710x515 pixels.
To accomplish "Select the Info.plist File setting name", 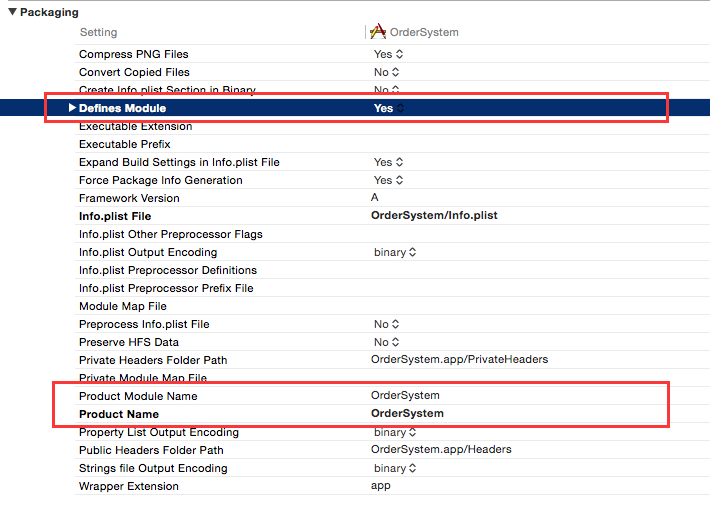I will pyautogui.click(x=115, y=216).
